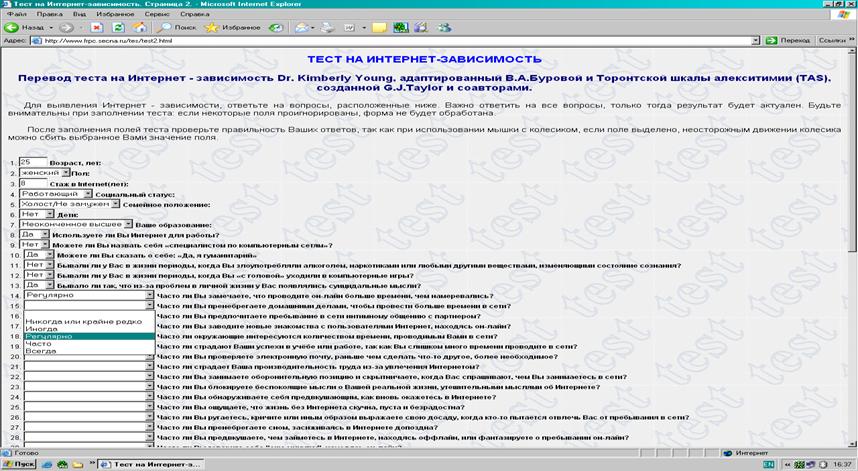Open the Избранное menu in menu bar
This screenshot has width=858, height=471.
point(115,14)
